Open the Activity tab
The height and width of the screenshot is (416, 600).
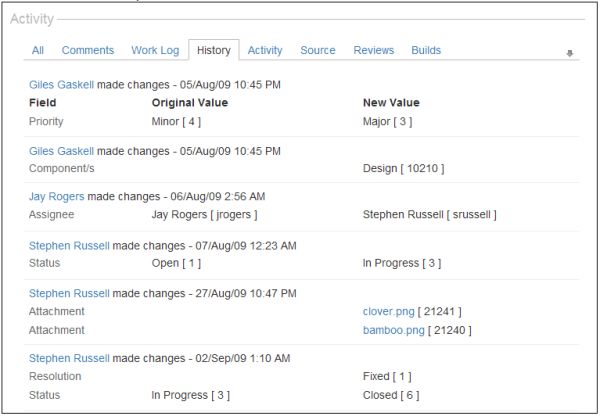click(265, 50)
